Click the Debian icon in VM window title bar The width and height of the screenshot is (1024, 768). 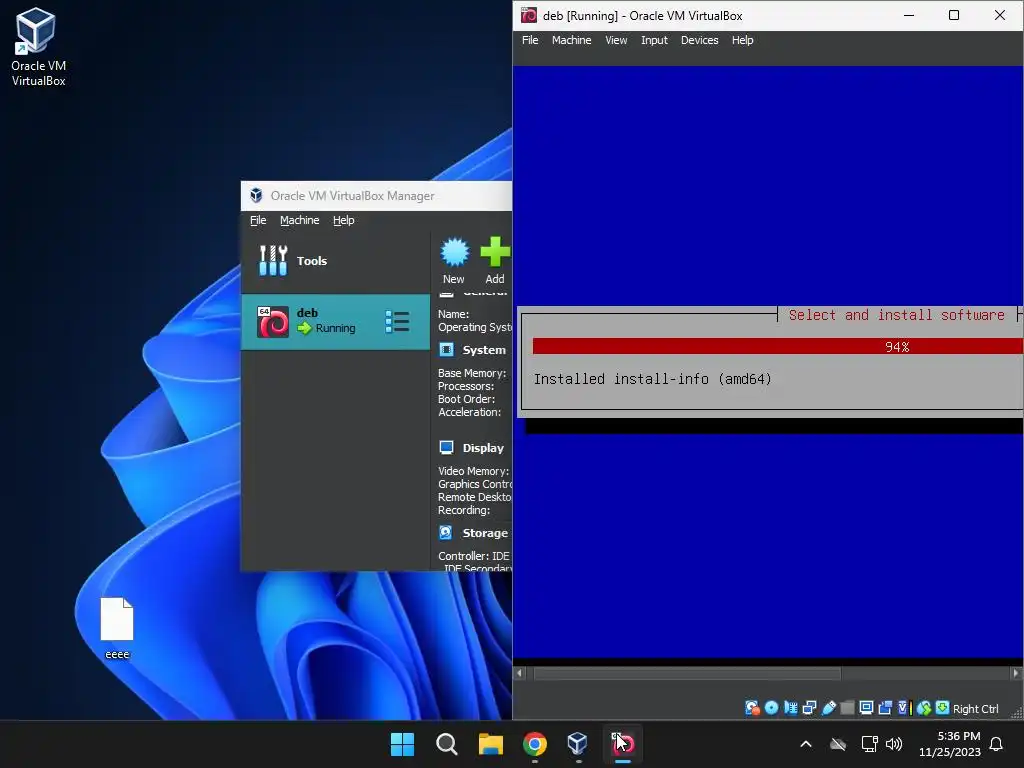pos(529,15)
